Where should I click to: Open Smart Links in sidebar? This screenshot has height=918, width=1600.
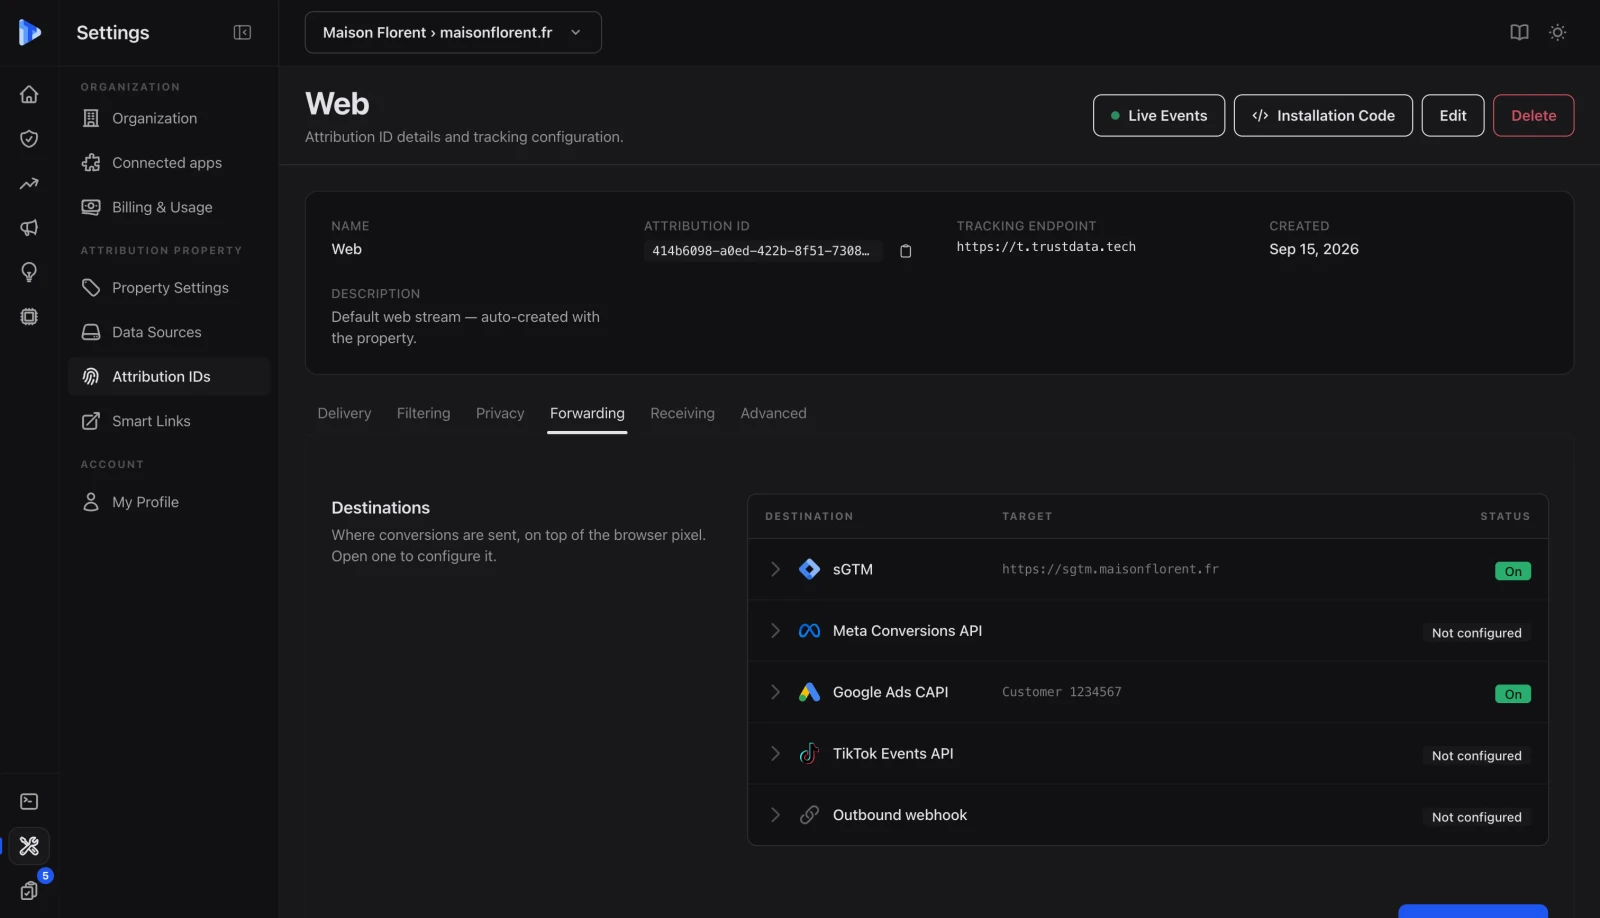[x=169, y=421]
